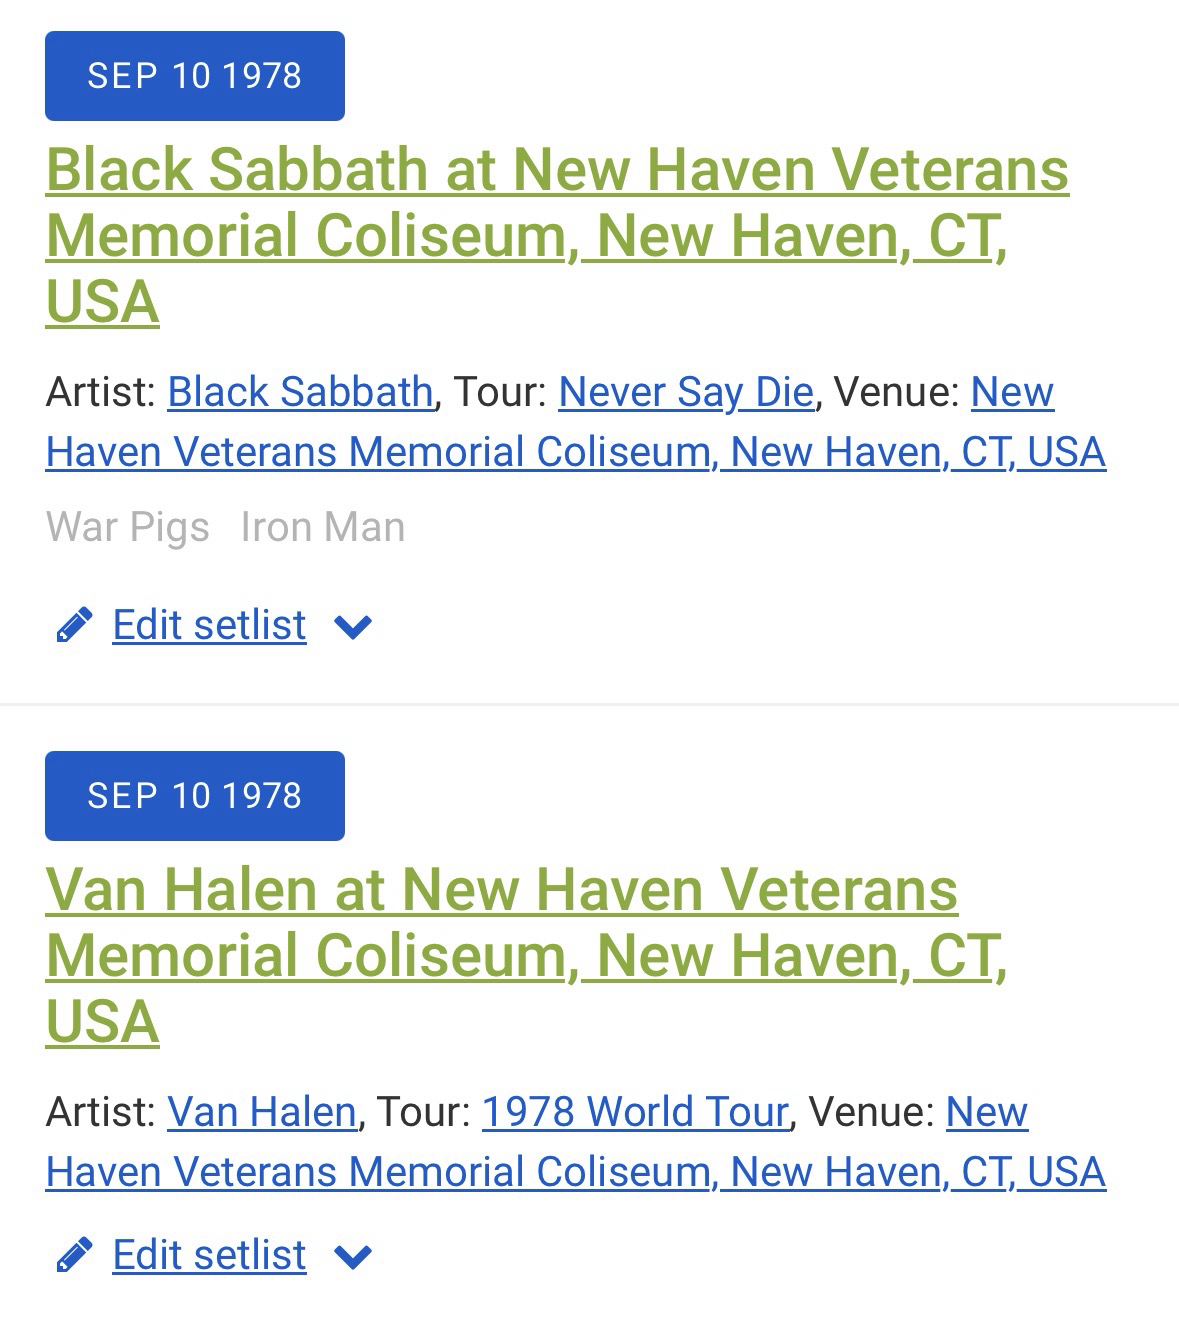Open the venue link in Van Halen entry
The image size is (1179, 1326).
575,1172
